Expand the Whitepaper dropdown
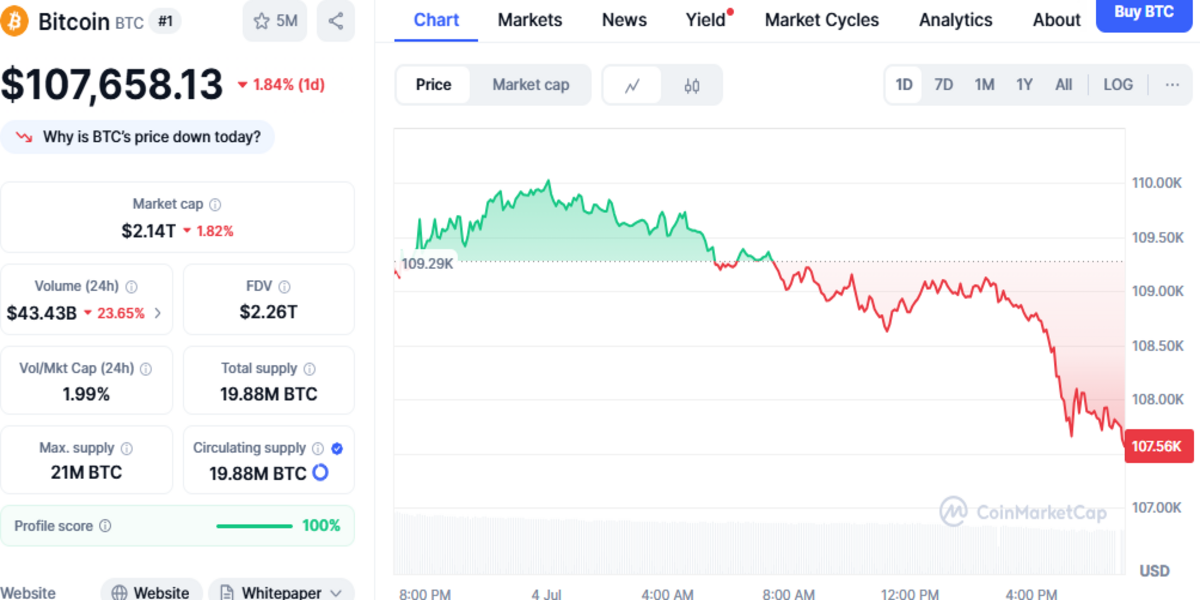1200x600 pixels. tap(336, 593)
